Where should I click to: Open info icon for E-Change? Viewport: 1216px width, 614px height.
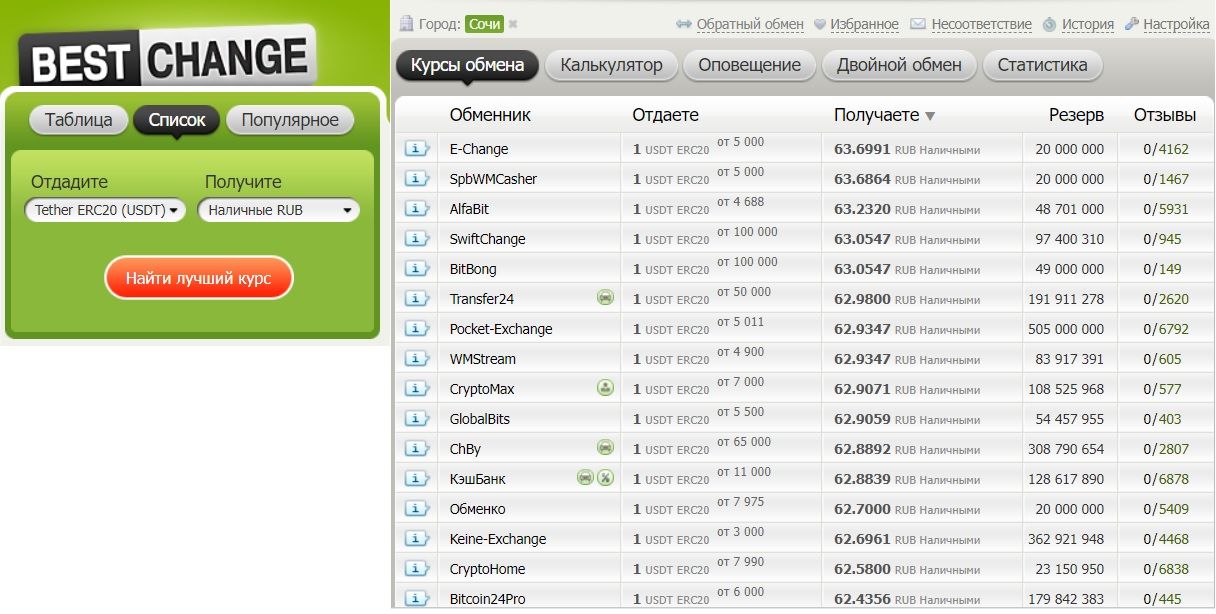(x=416, y=149)
